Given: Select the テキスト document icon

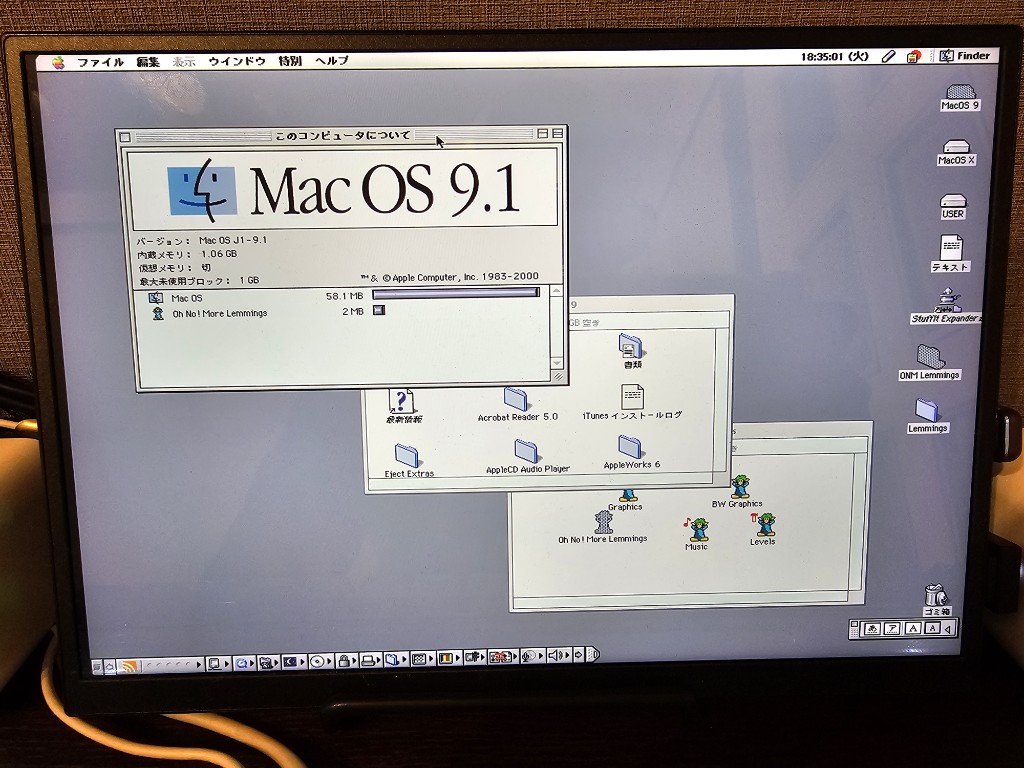Looking at the screenshot, I should 951,253.
